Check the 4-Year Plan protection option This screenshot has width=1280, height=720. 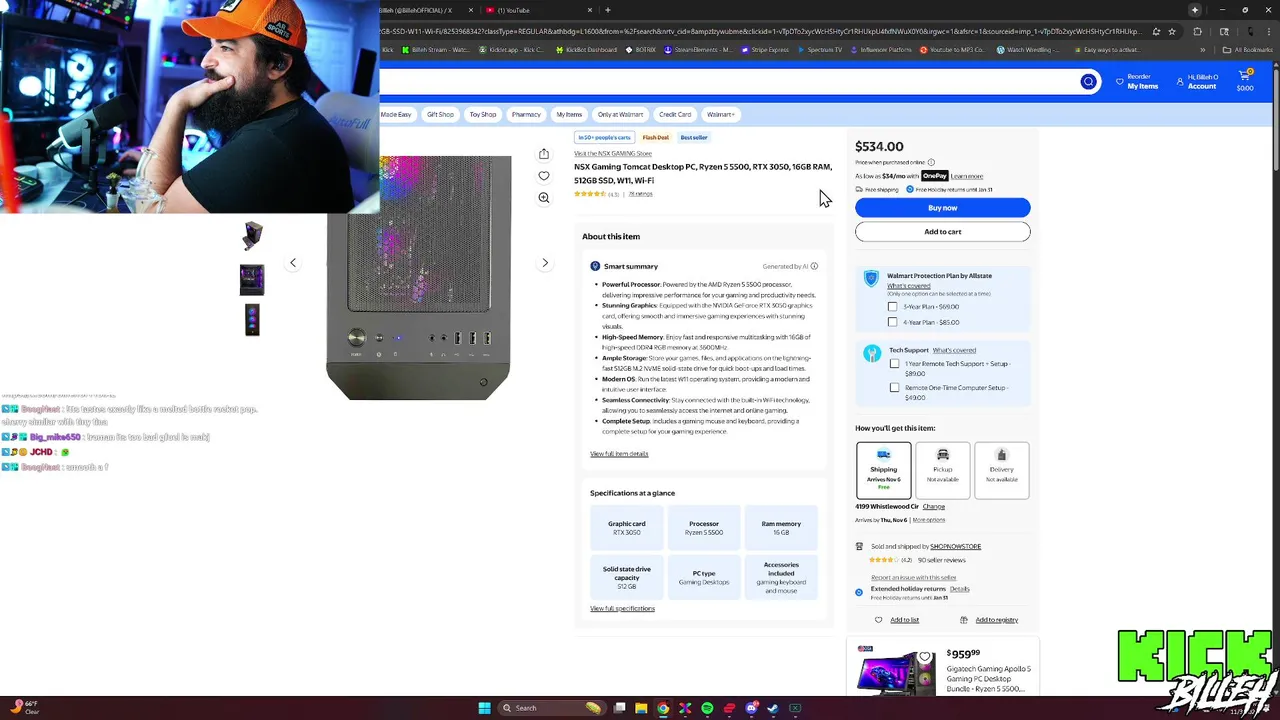pyautogui.click(x=893, y=322)
